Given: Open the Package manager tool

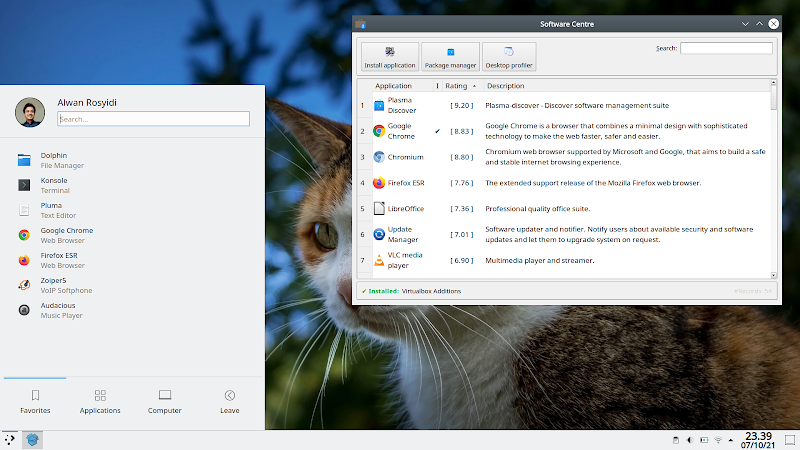Looking at the screenshot, I should (450, 57).
